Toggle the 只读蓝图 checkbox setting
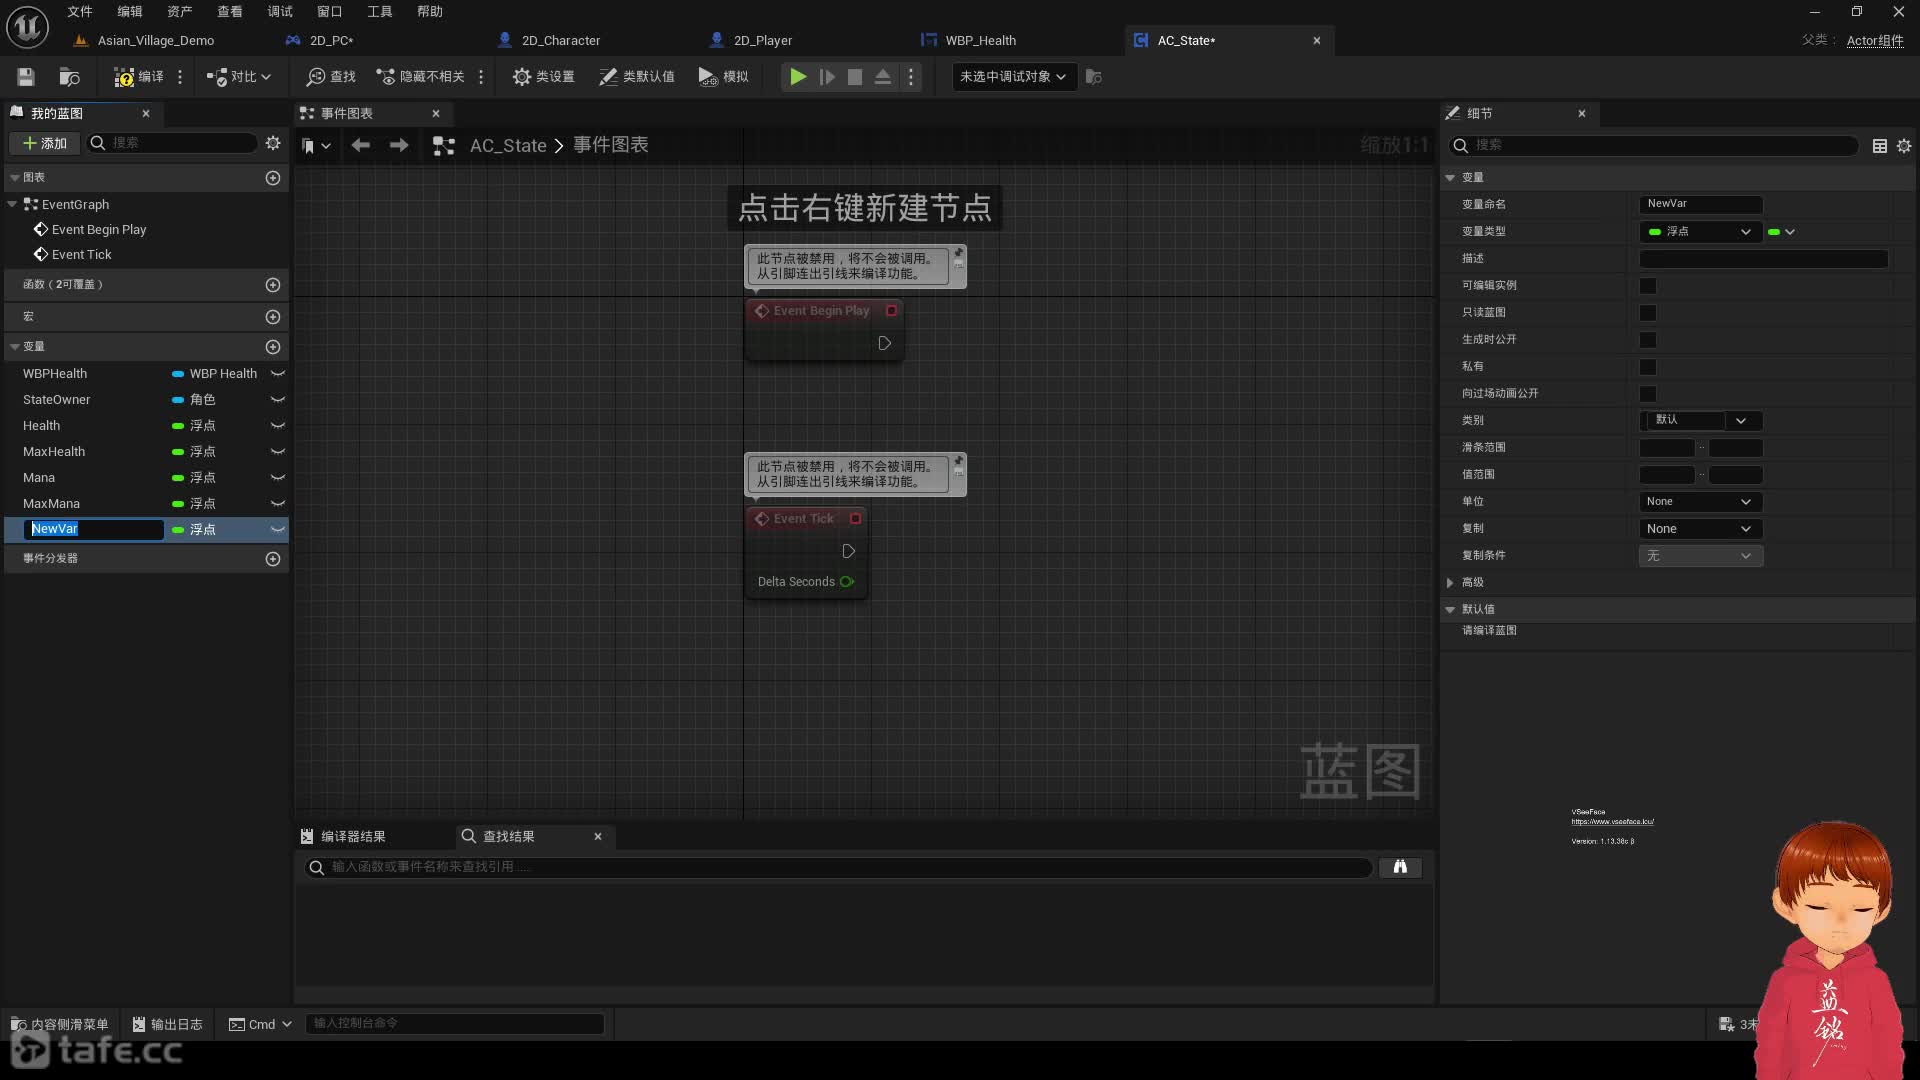This screenshot has height=1080, width=1920. [x=1647, y=311]
